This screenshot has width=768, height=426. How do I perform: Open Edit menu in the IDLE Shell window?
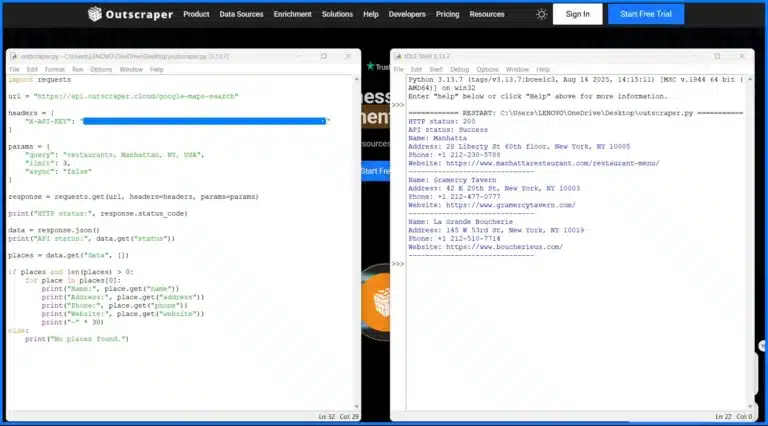tap(416, 70)
